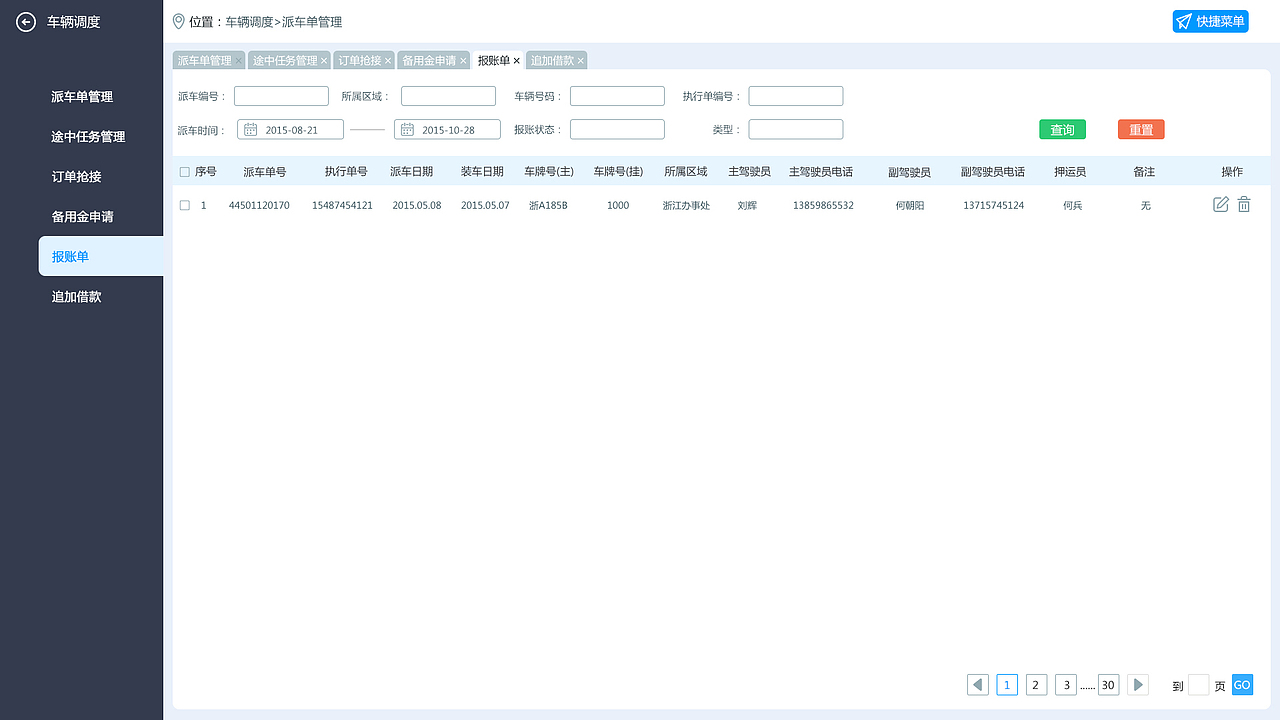This screenshot has height=720, width=1280.
Task: Switch to the 派车单管理 tab
Action: pyautogui.click(x=208, y=60)
